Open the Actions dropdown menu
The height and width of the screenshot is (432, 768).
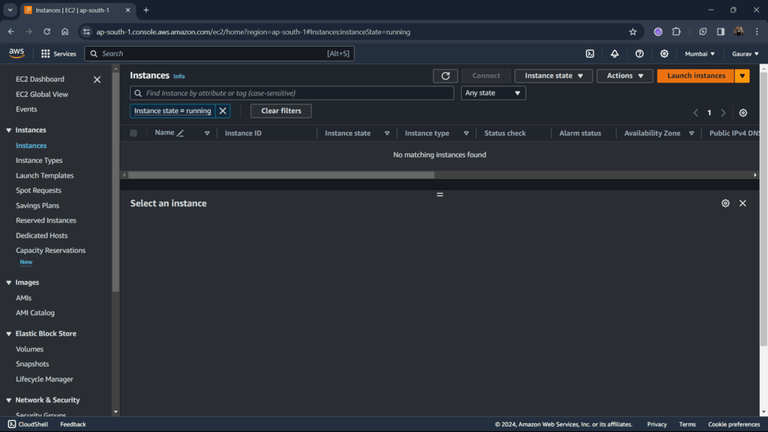click(624, 76)
